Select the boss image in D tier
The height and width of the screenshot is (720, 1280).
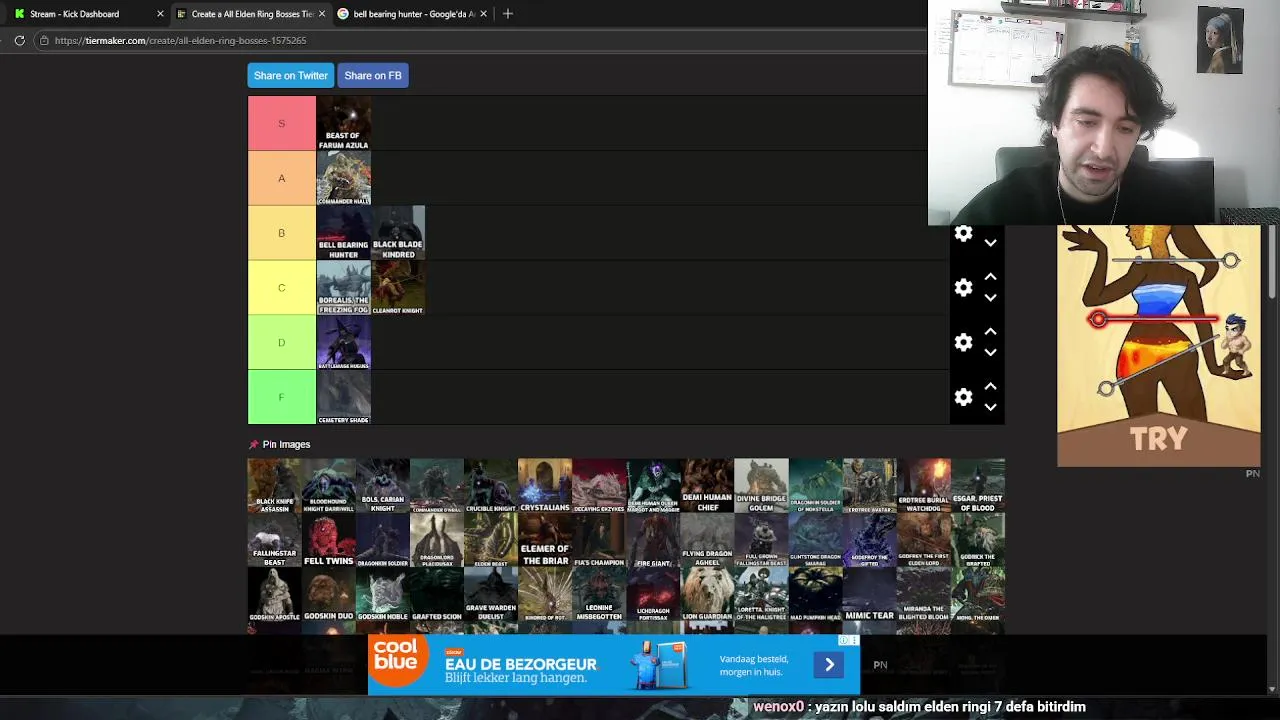[344, 343]
